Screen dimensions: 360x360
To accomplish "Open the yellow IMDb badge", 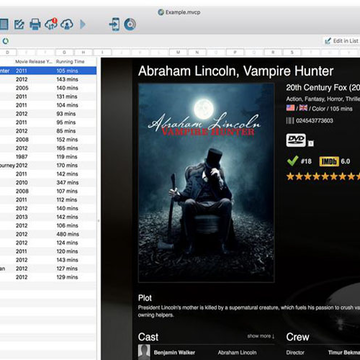I will coord(329,161).
